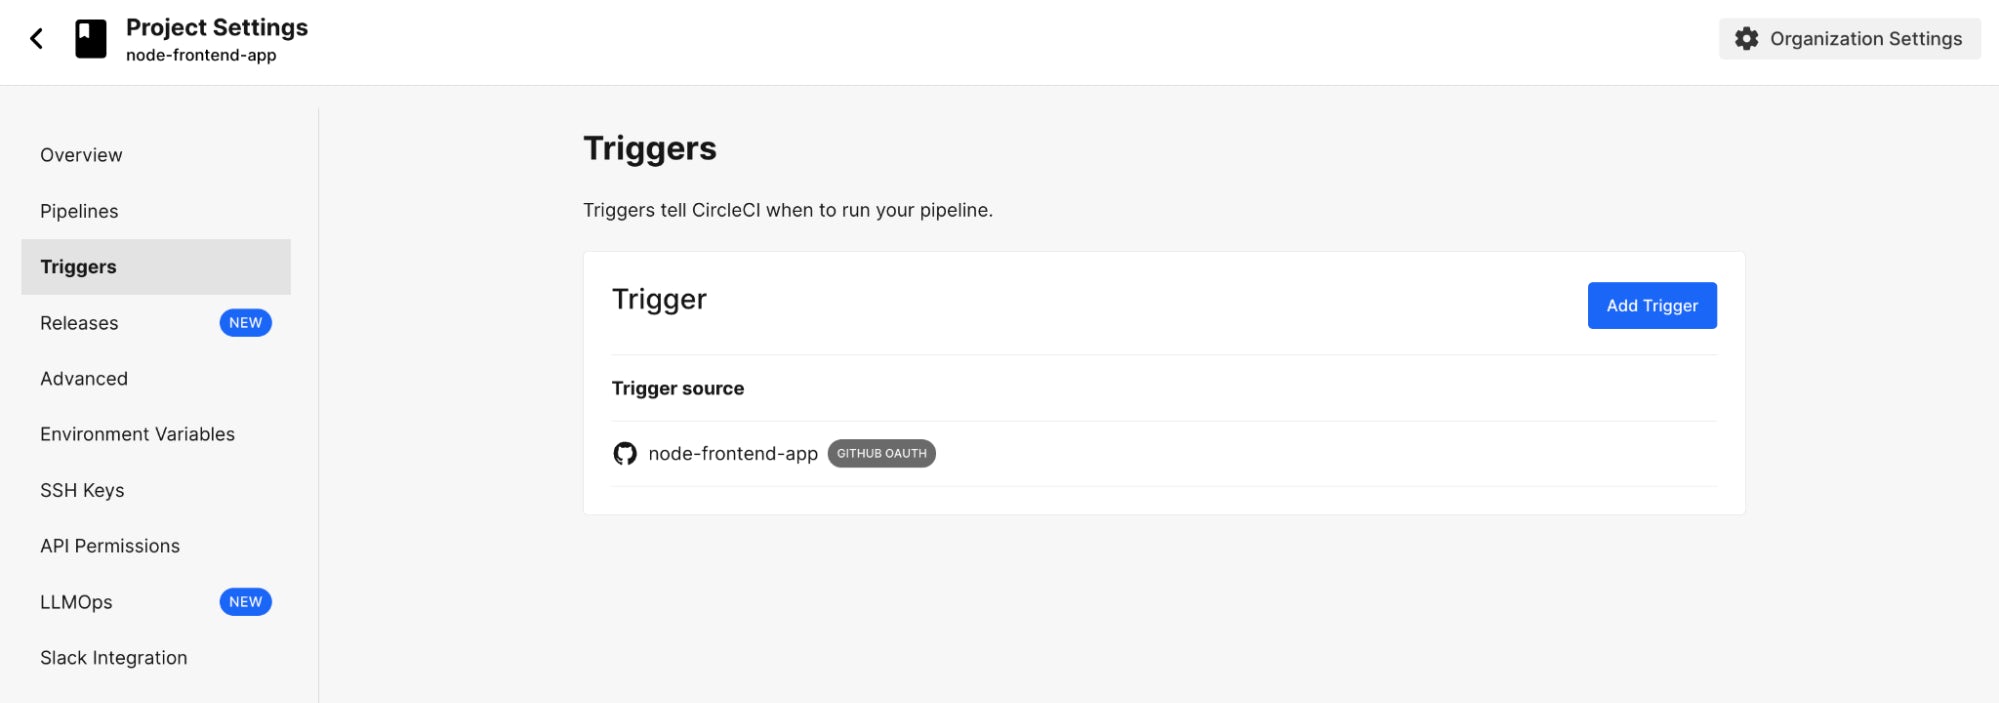1999x703 pixels.
Task: Click the NEW badge beside LLMOps
Action: tap(245, 602)
